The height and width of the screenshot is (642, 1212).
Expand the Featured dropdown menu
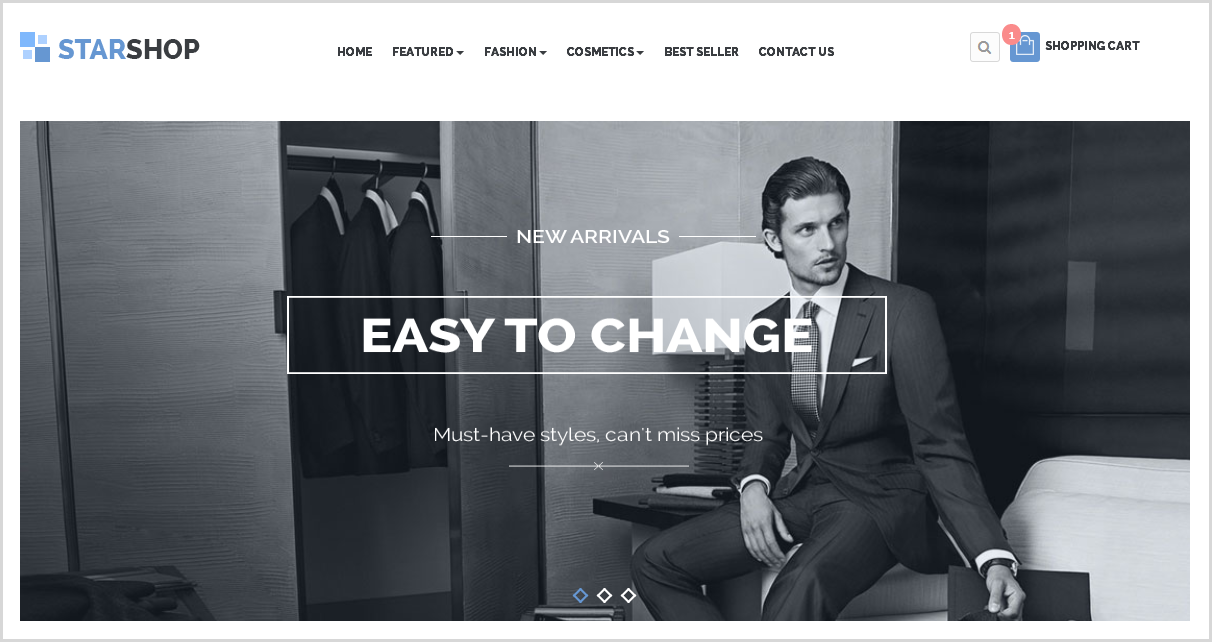[x=428, y=52]
